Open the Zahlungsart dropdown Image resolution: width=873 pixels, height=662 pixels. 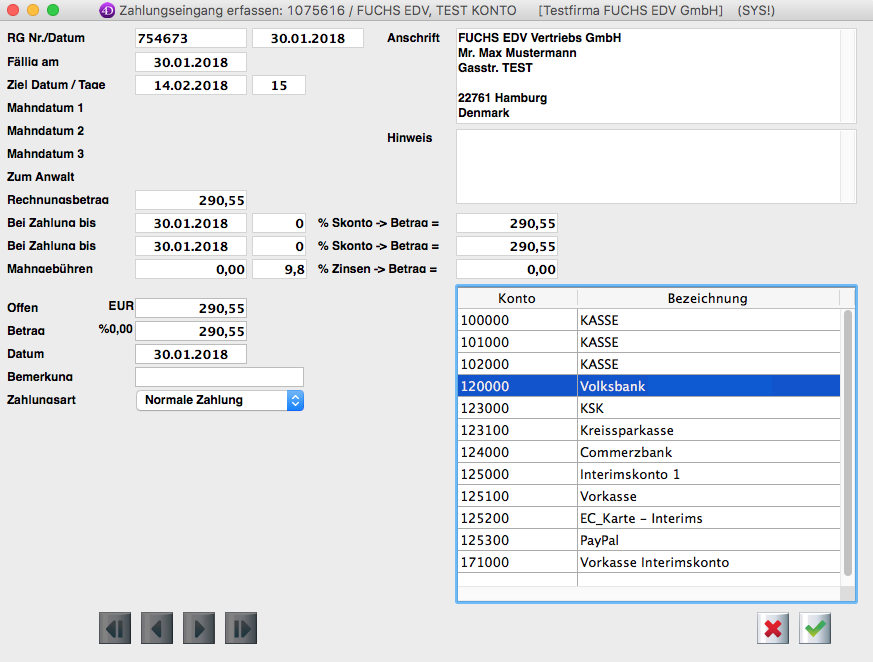[219, 400]
